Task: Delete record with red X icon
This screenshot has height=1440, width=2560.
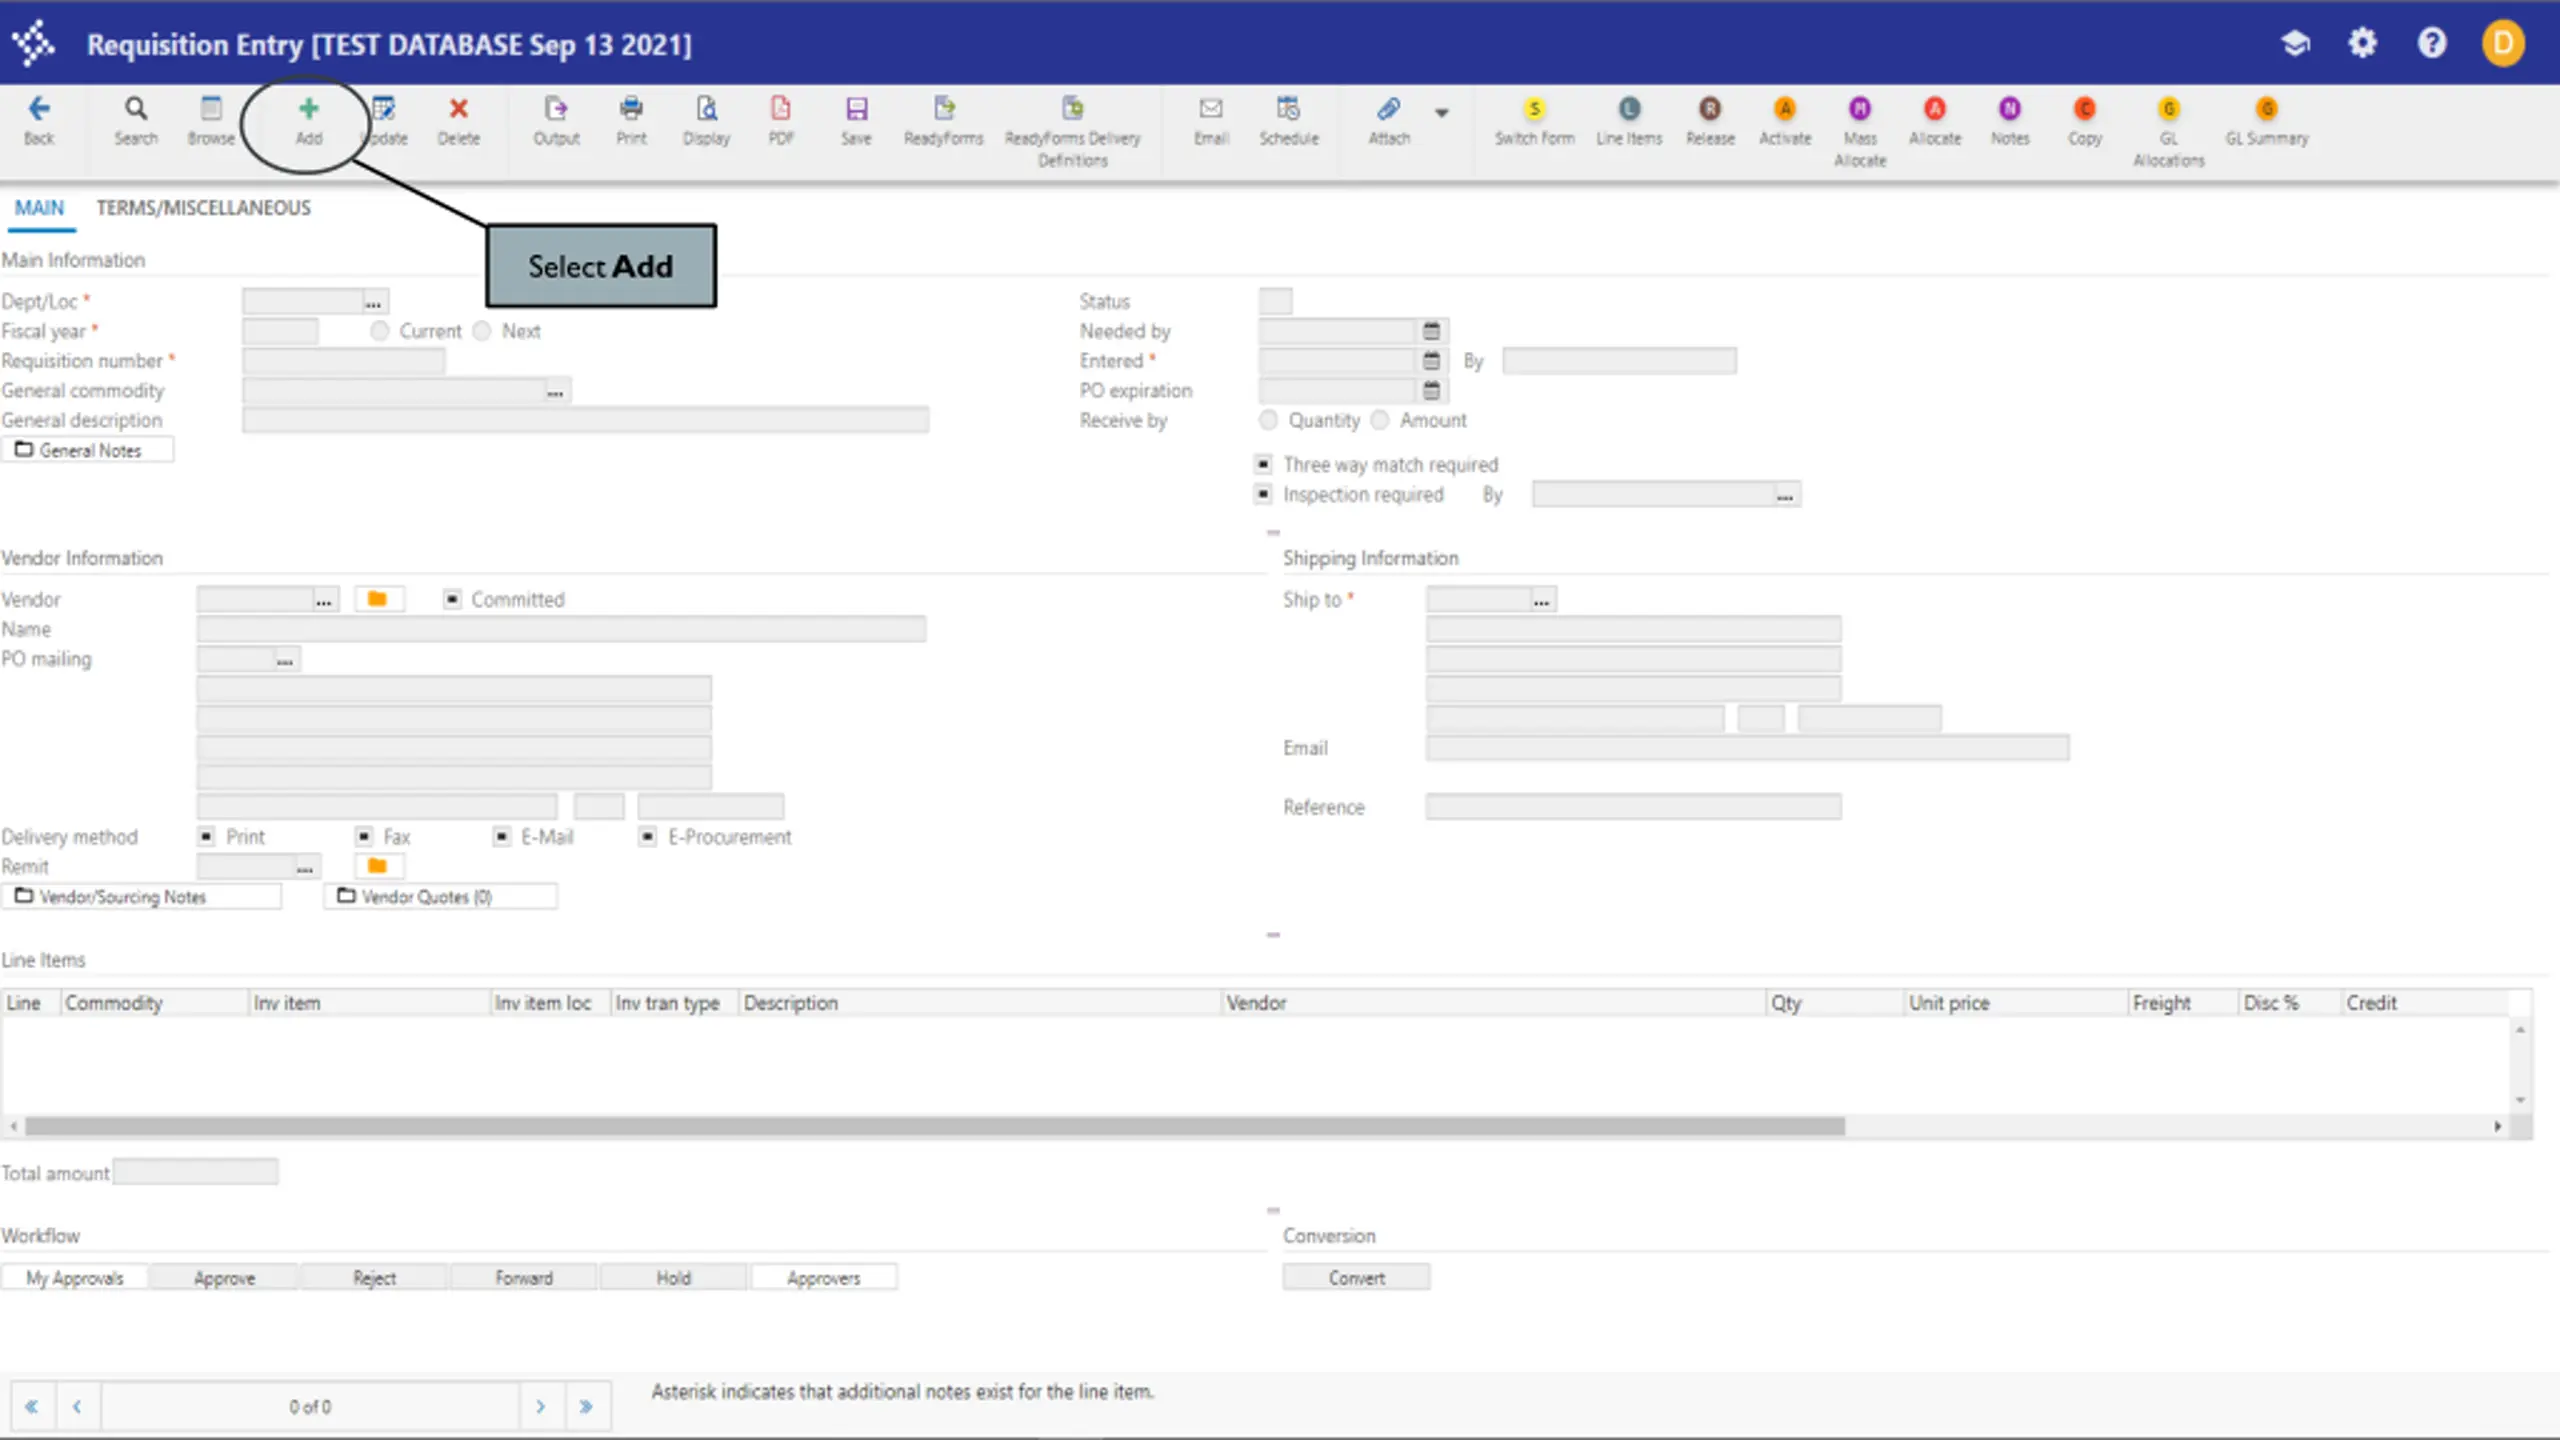Action: (458, 108)
